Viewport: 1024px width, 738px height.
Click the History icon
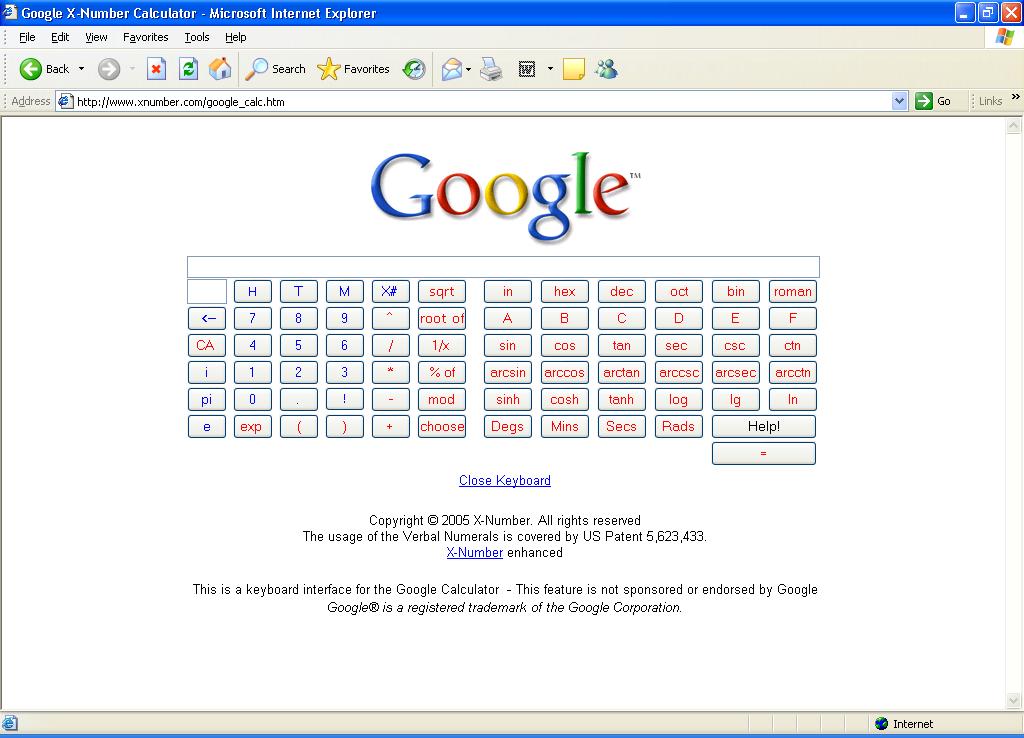(414, 69)
